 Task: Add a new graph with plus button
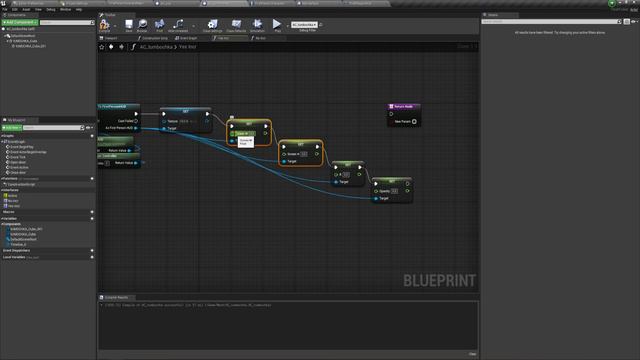click(x=92, y=136)
